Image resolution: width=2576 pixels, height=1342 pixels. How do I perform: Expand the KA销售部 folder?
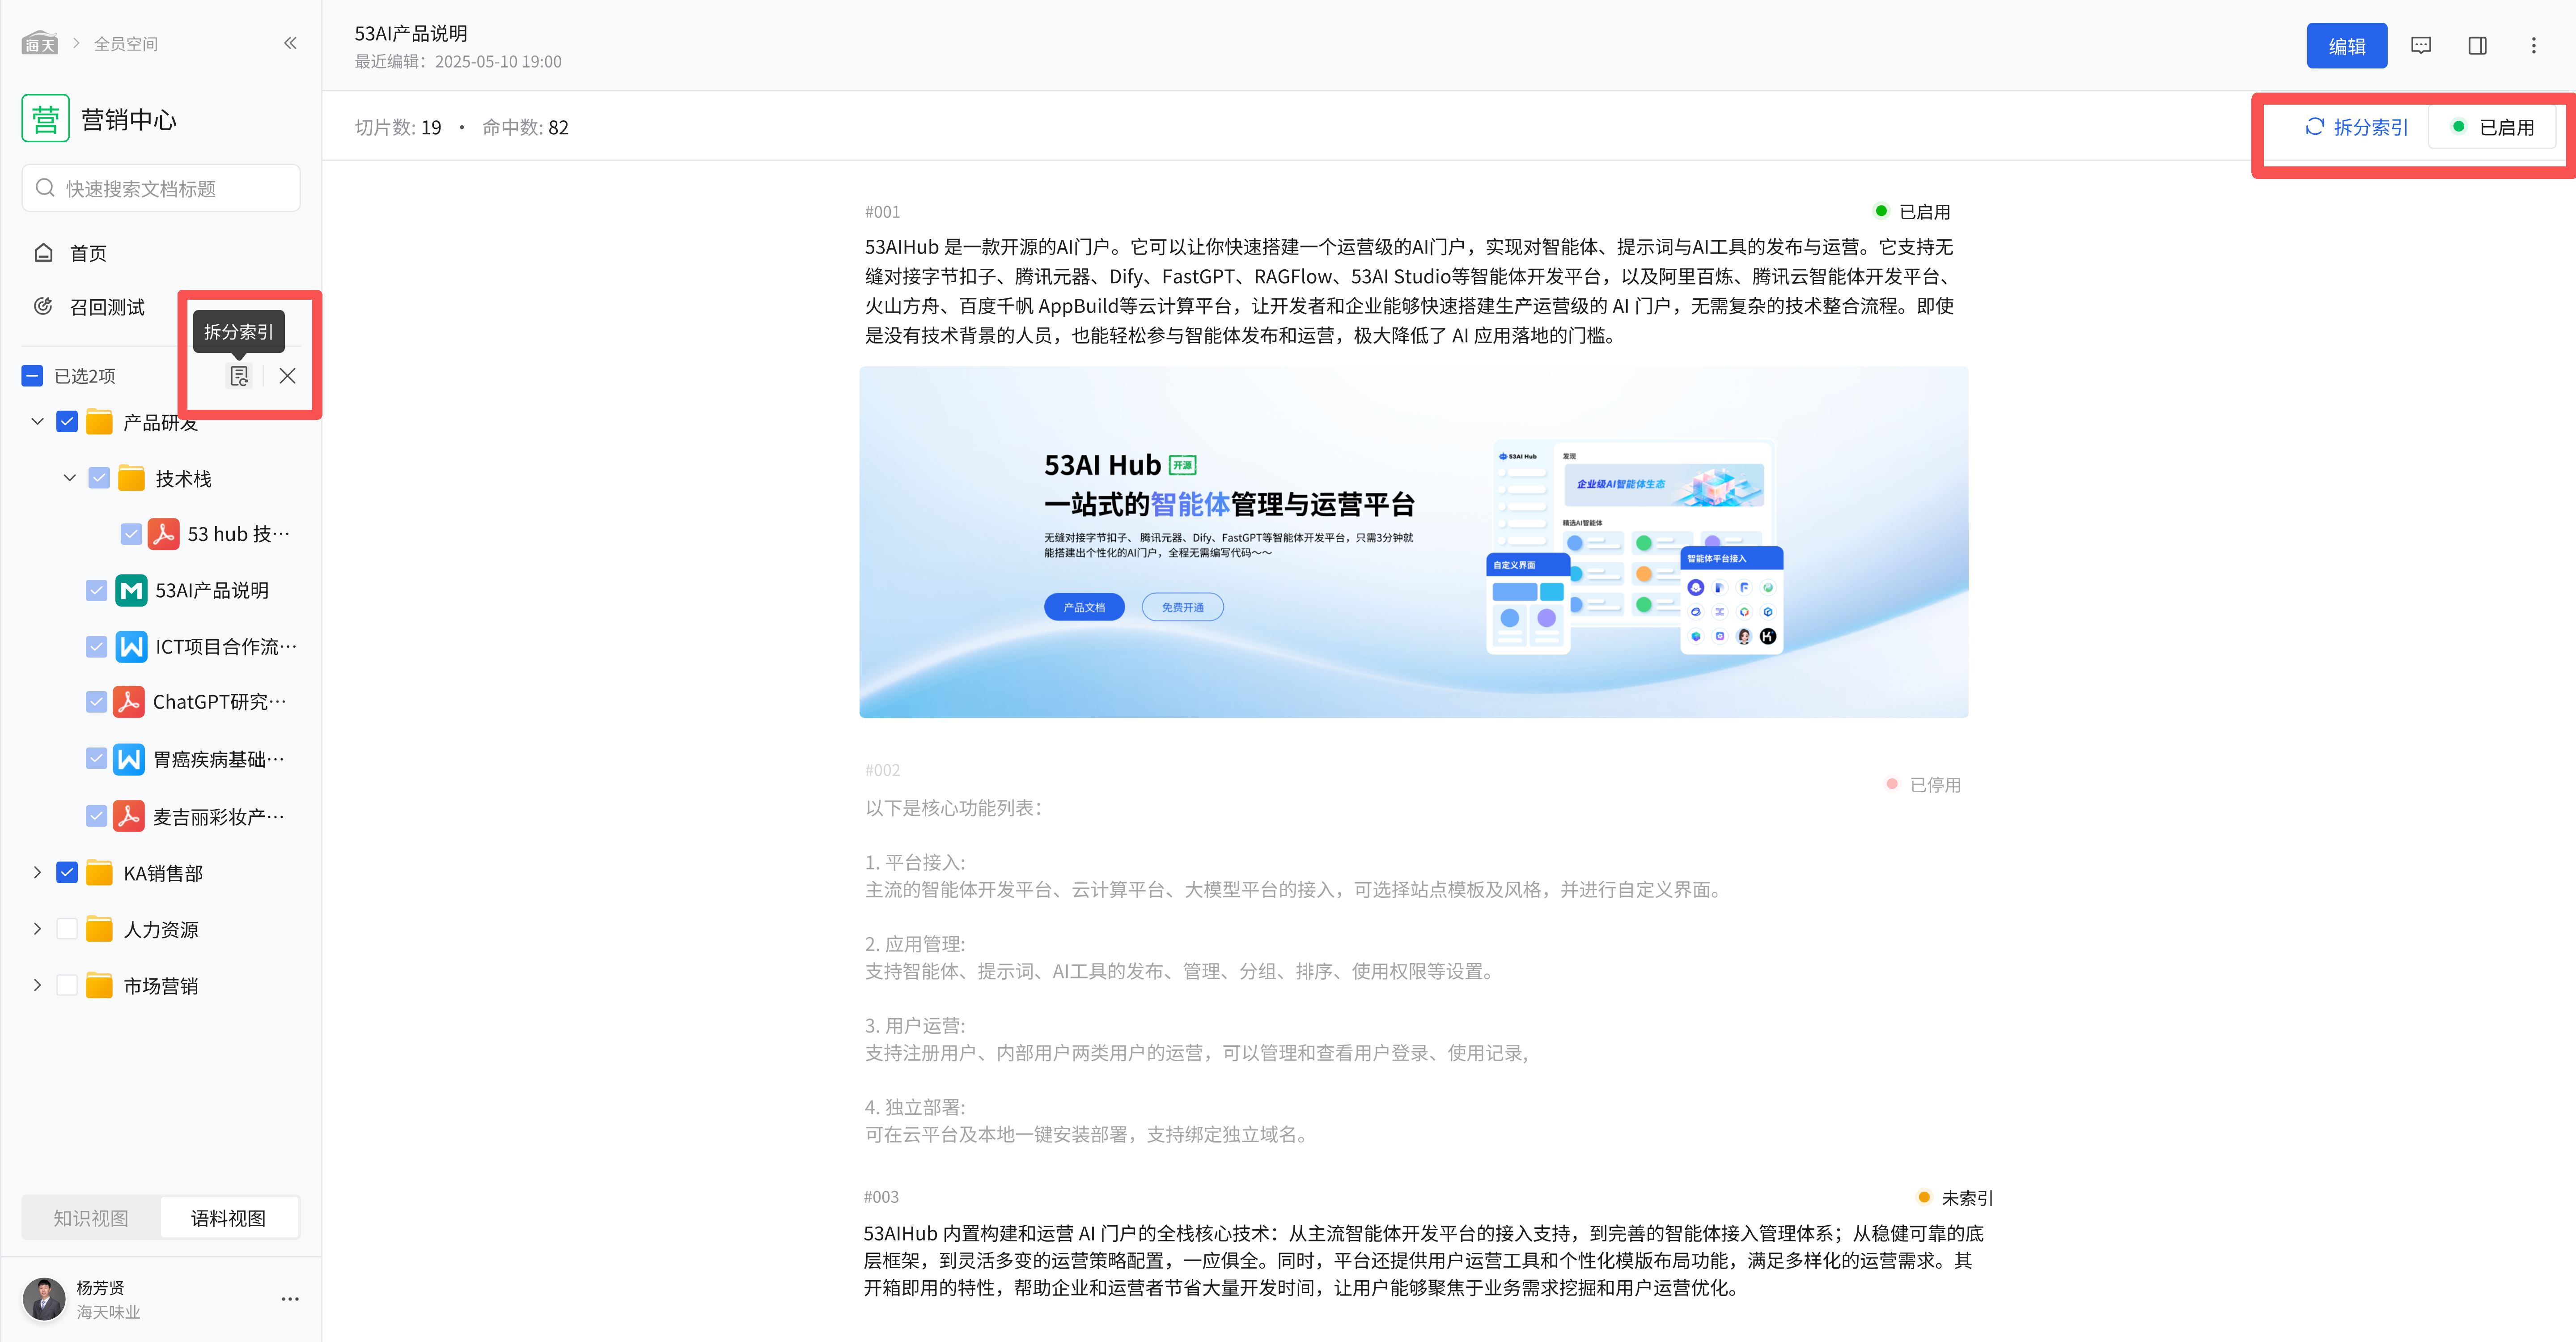[37, 873]
